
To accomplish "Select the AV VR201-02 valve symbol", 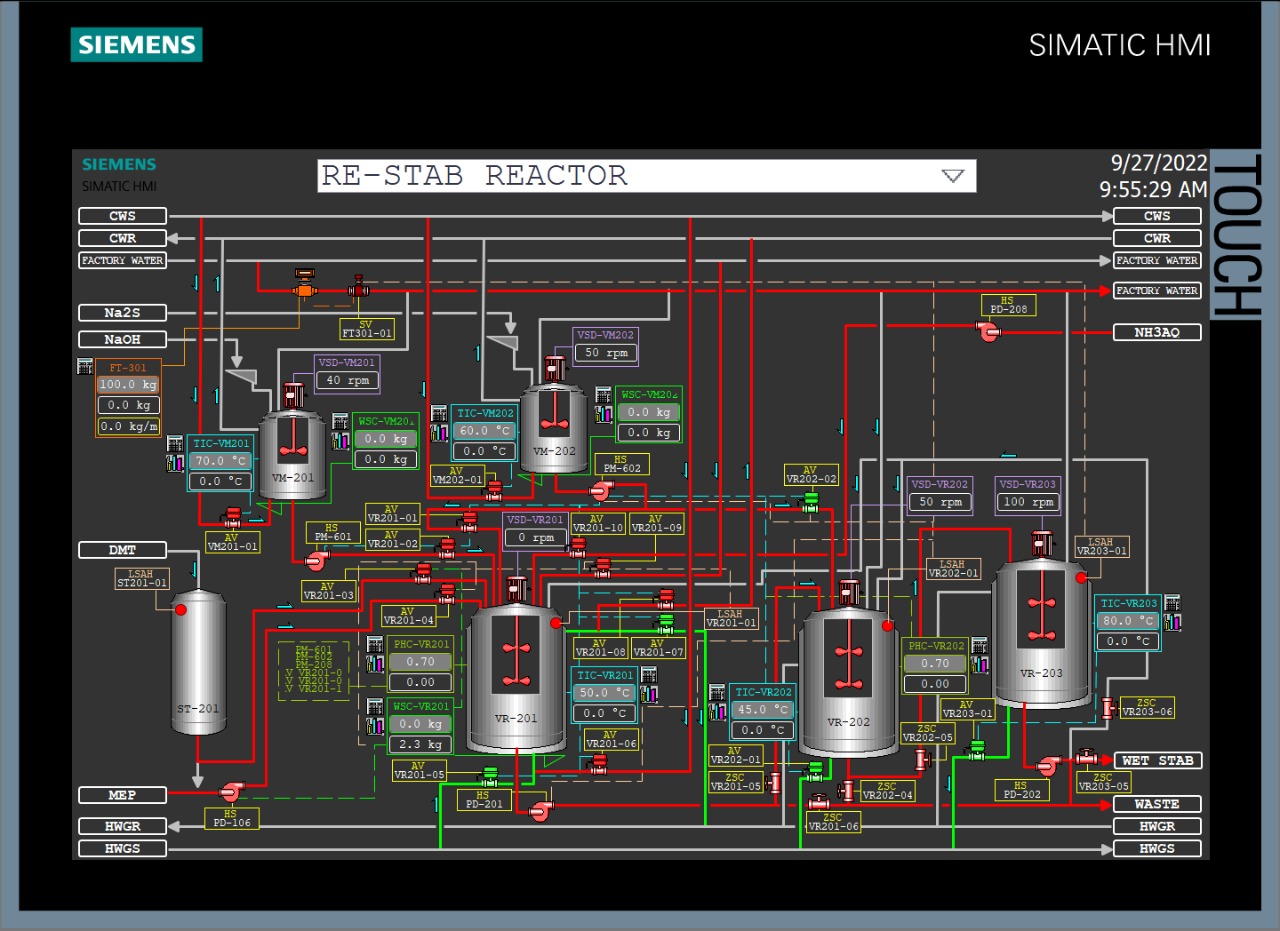I will [x=447, y=547].
